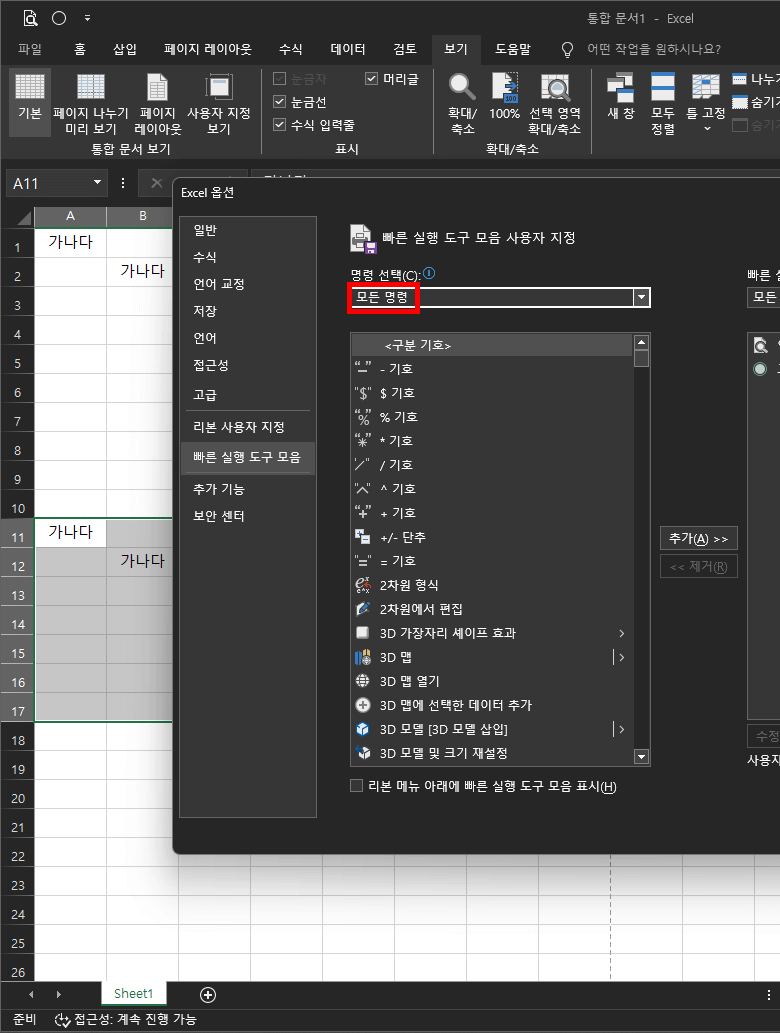Click the search document icon in title bar
The image size is (780, 1033).
[30, 18]
